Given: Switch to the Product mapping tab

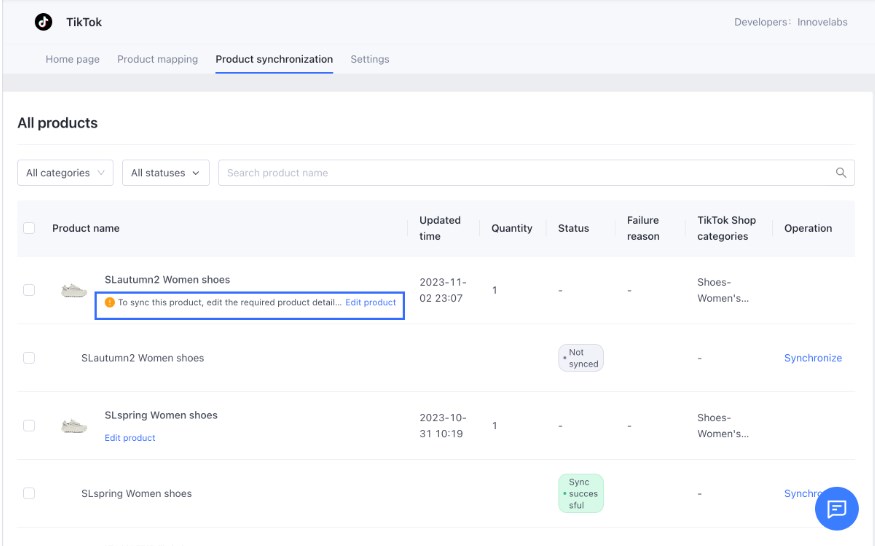Looking at the screenshot, I should coord(157,59).
